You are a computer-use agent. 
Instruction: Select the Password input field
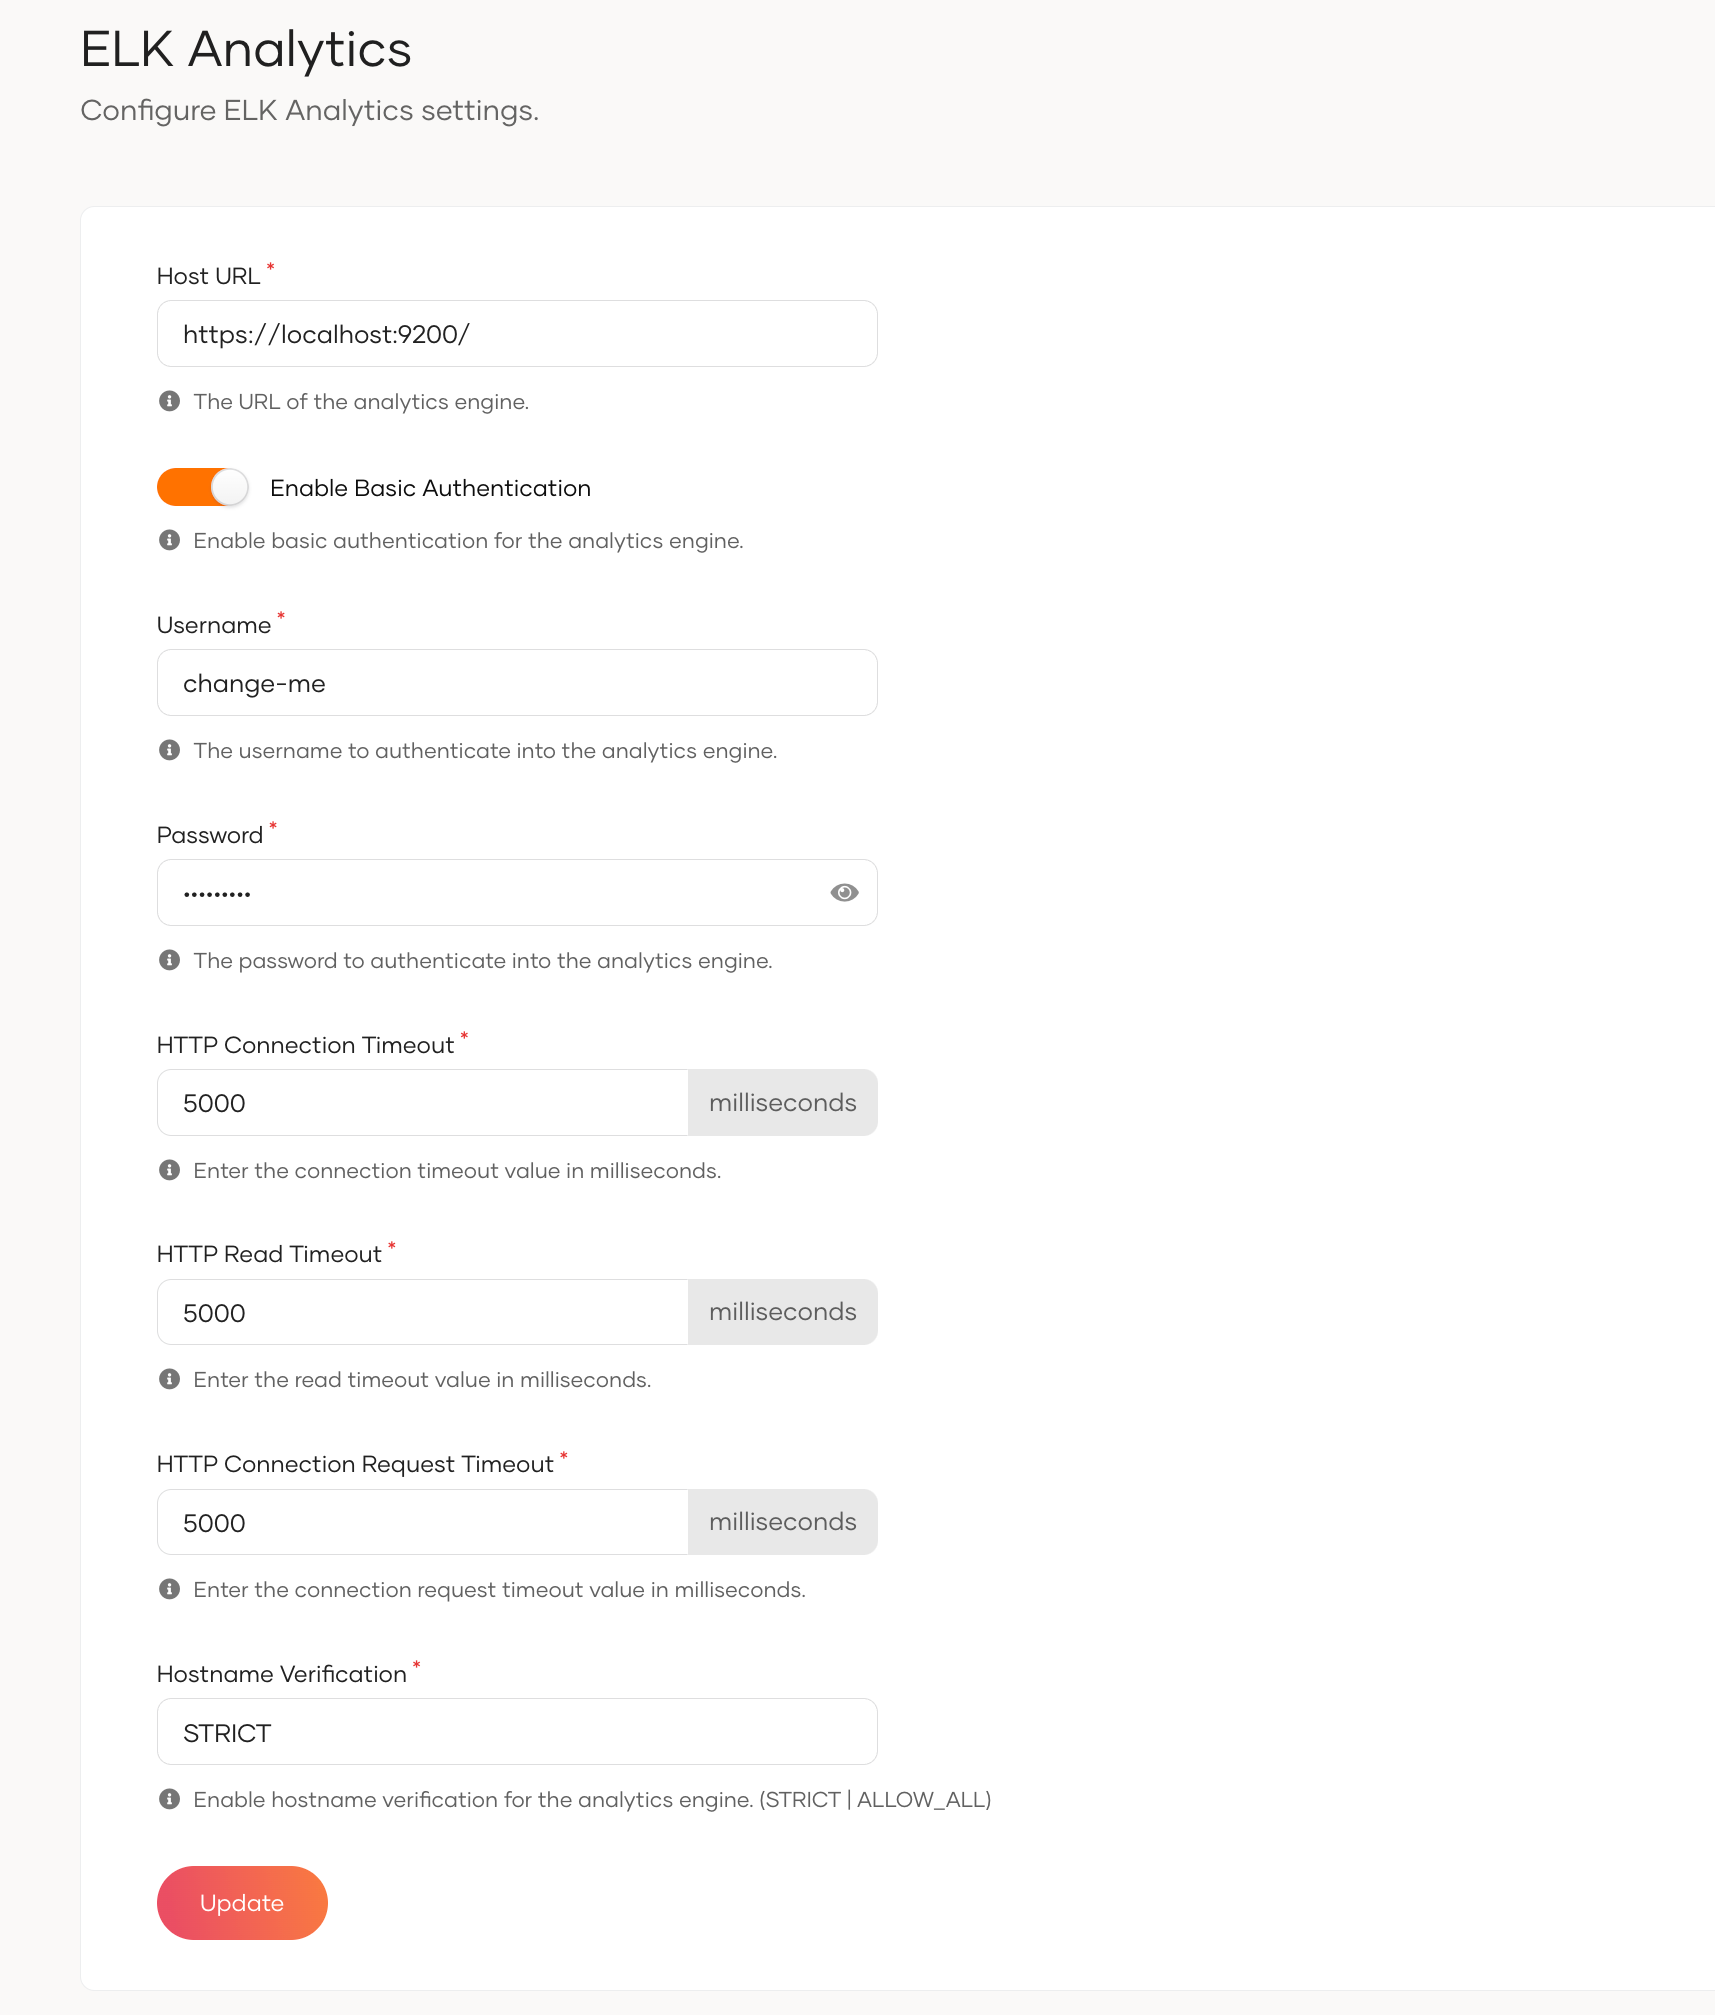coord(490,893)
